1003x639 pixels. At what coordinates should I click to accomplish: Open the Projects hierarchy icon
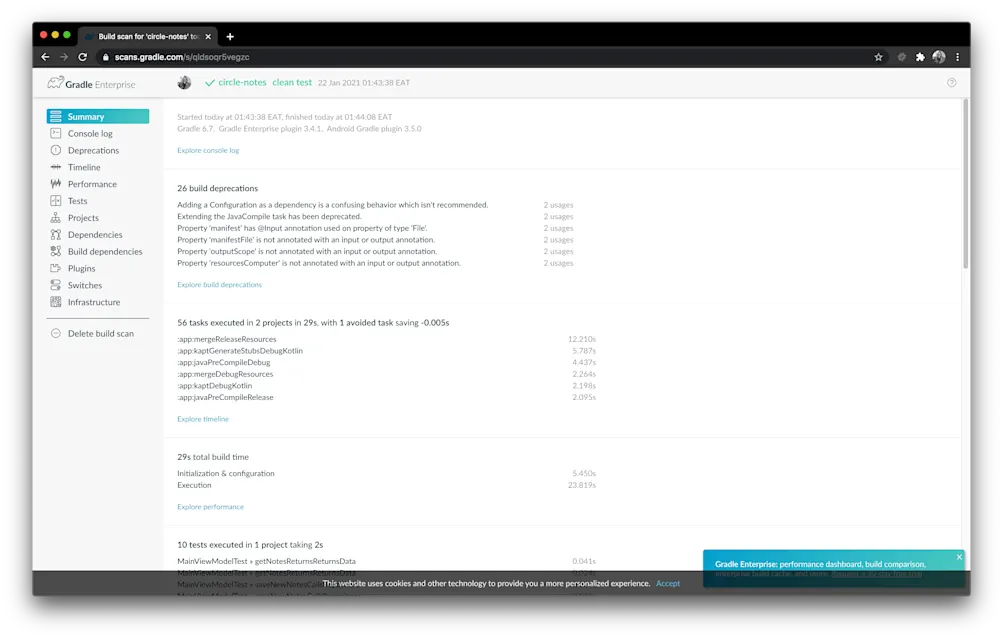(56, 217)
